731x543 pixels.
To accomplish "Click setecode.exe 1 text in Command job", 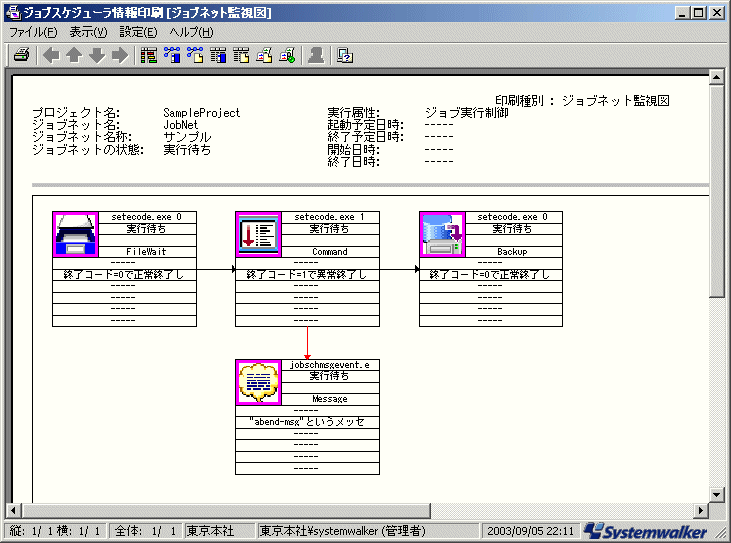I will tap(330, 217).
